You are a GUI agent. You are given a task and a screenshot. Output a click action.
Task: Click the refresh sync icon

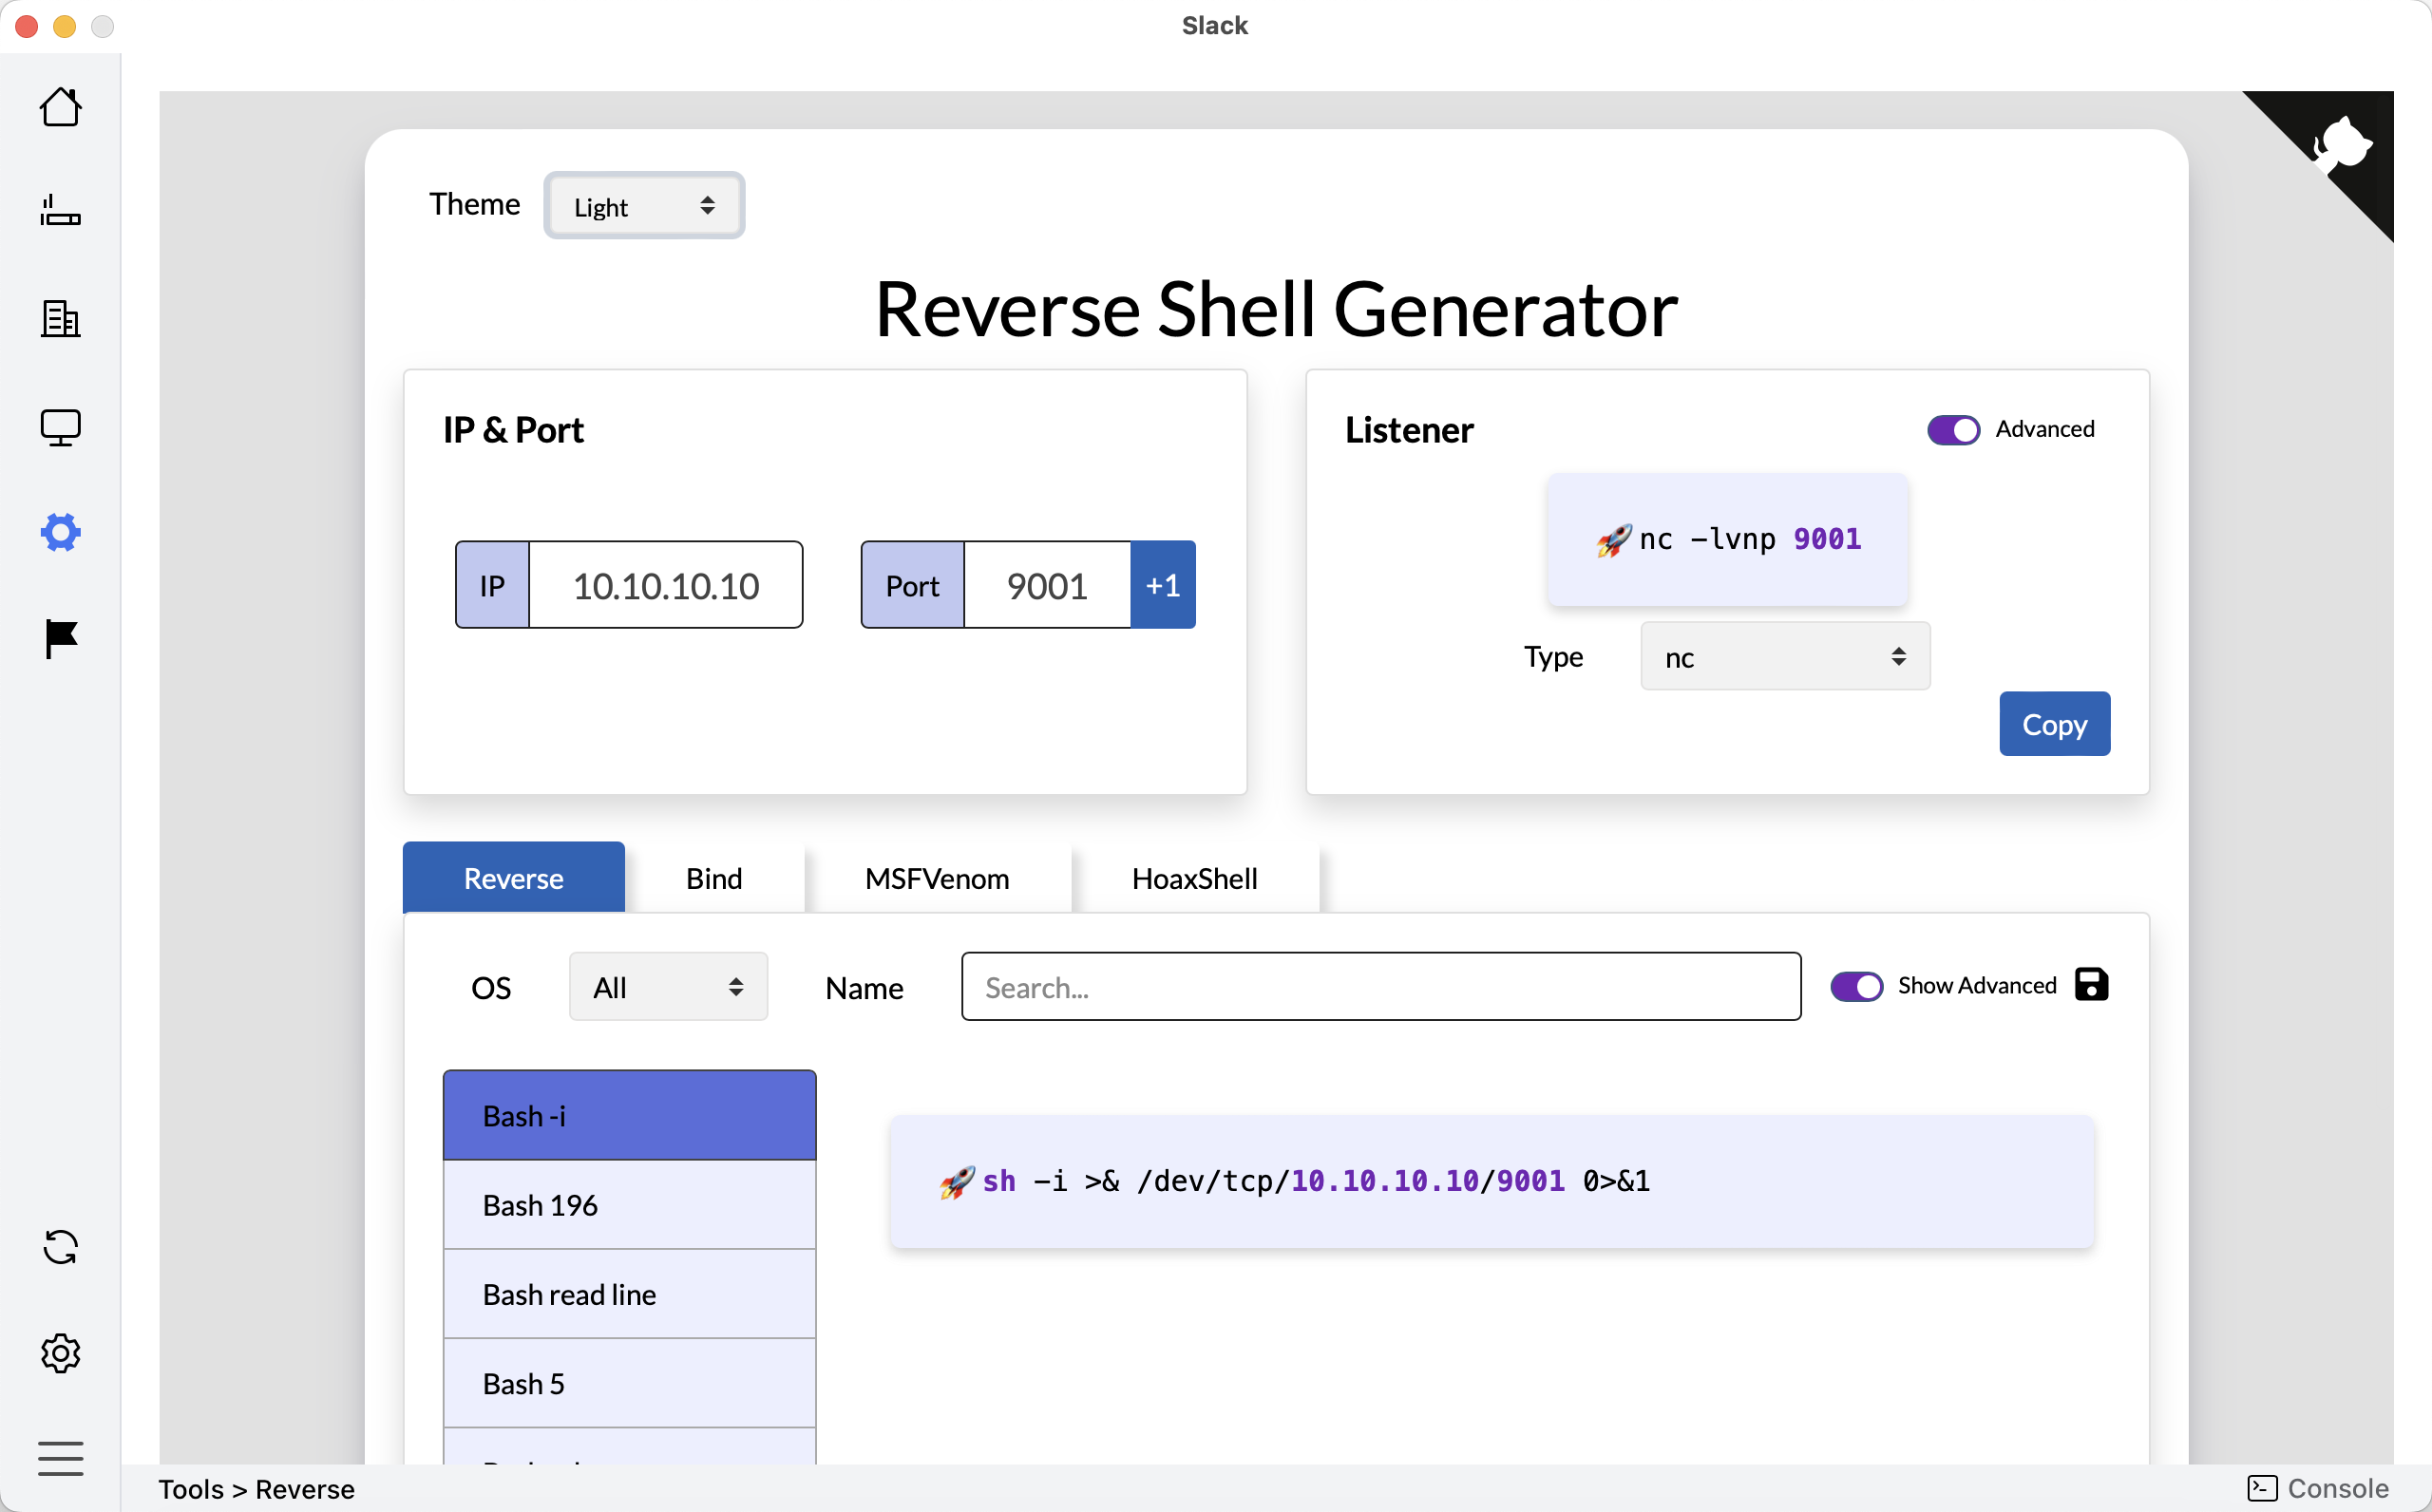pyautogui.click(x=60, y=1247)
